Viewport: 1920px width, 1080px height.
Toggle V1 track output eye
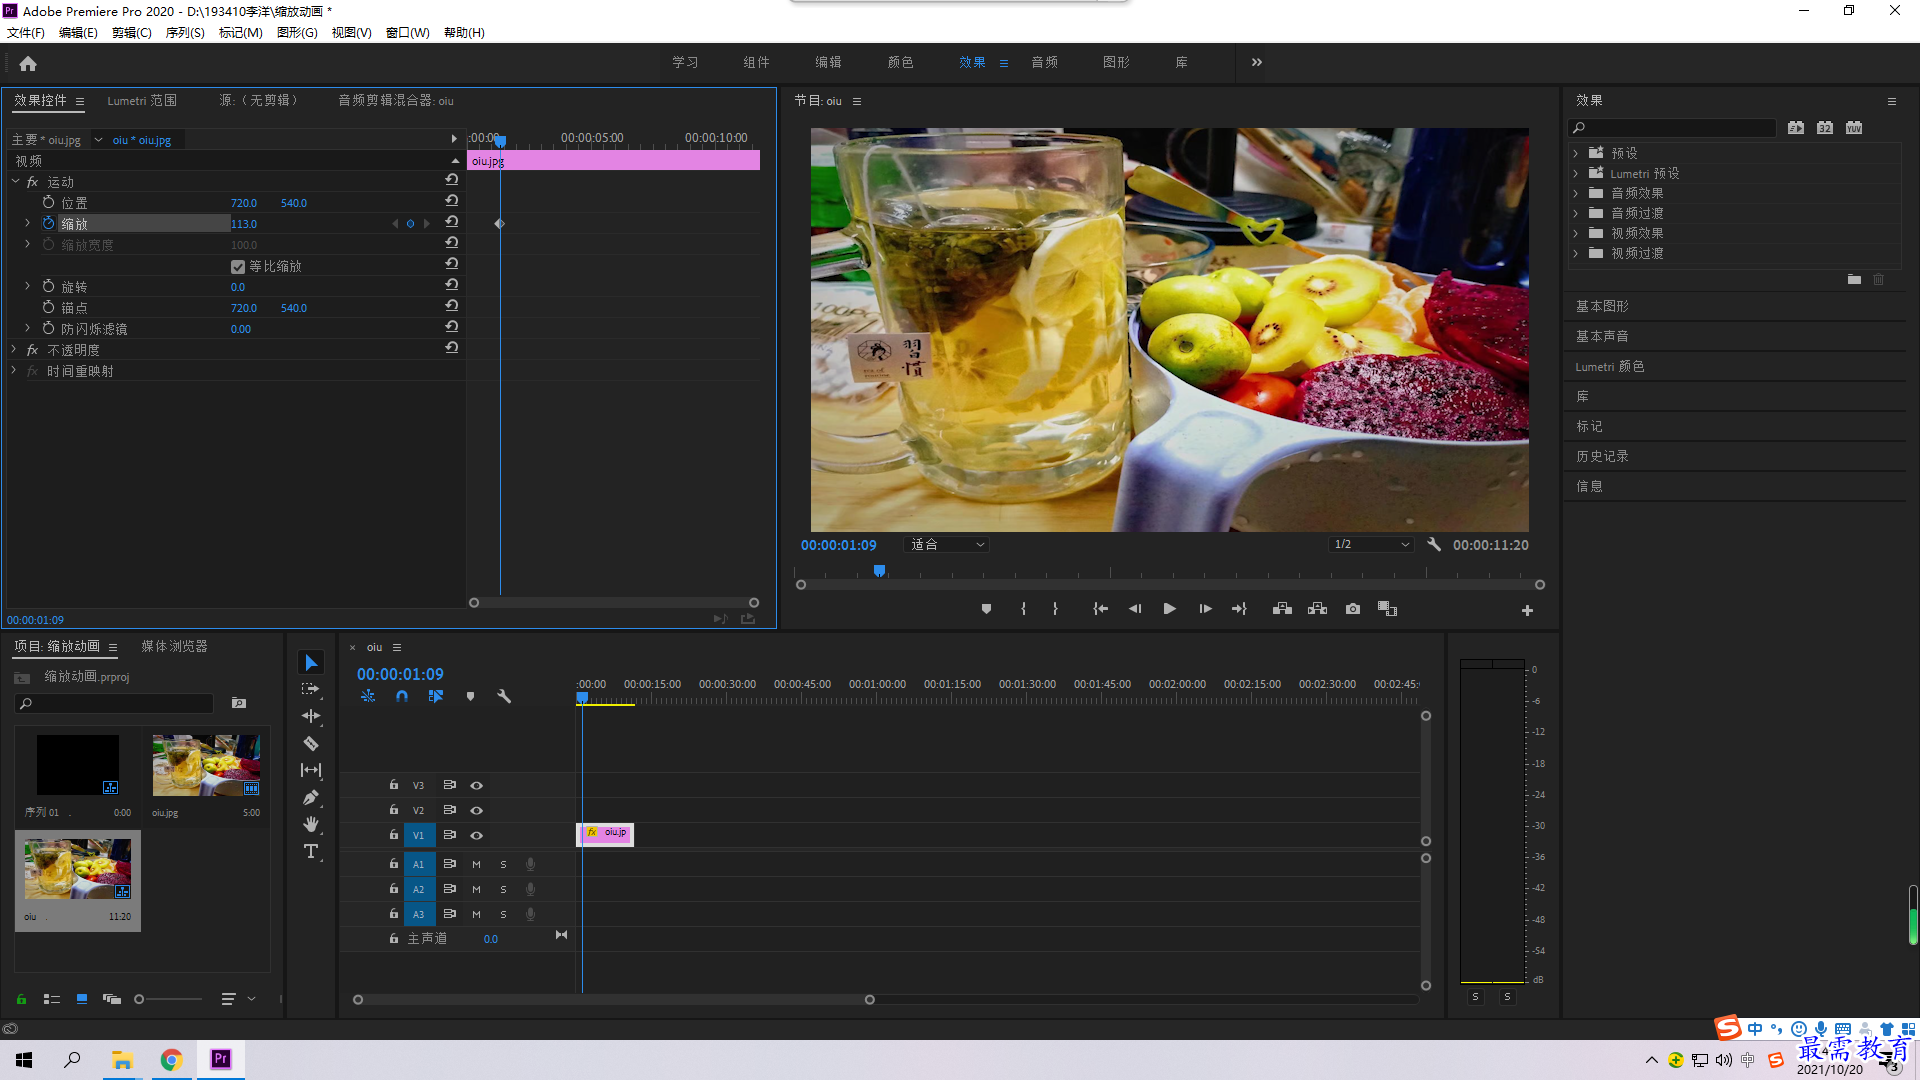click(x=477, y=835)
